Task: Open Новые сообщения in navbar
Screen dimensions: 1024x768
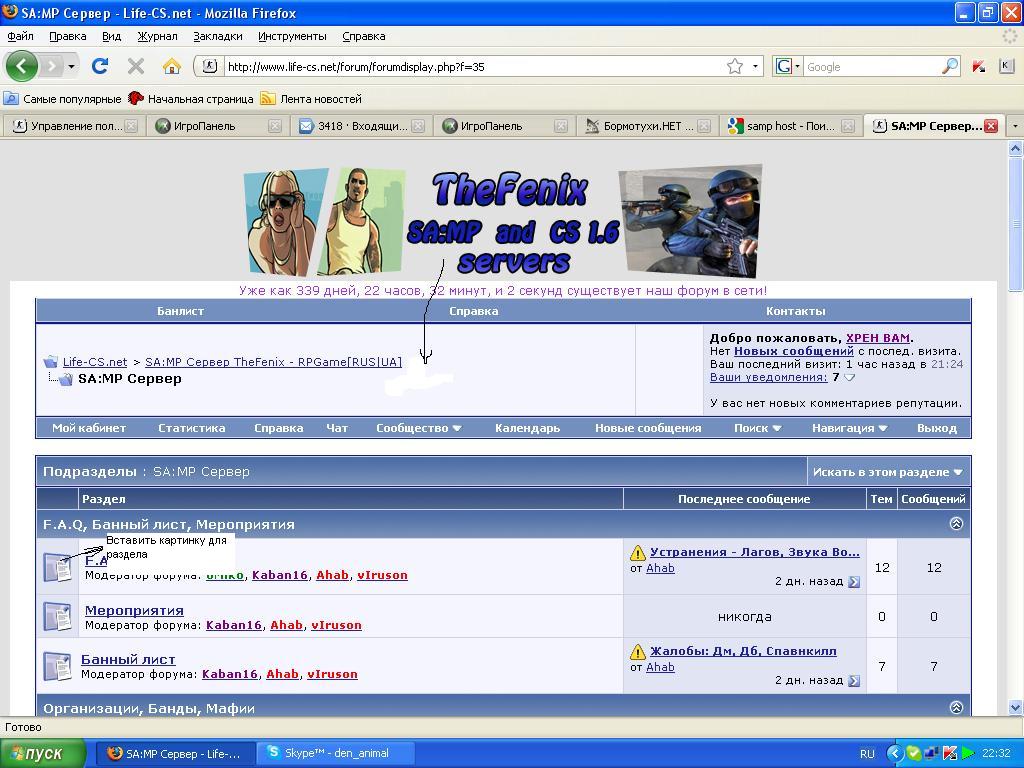Action: (648, 428)
